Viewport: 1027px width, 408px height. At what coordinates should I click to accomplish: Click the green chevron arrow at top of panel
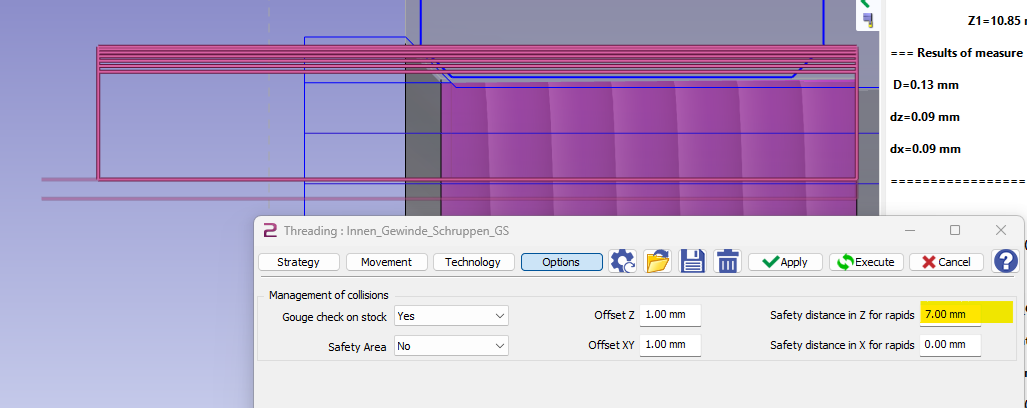click(866, 4)
